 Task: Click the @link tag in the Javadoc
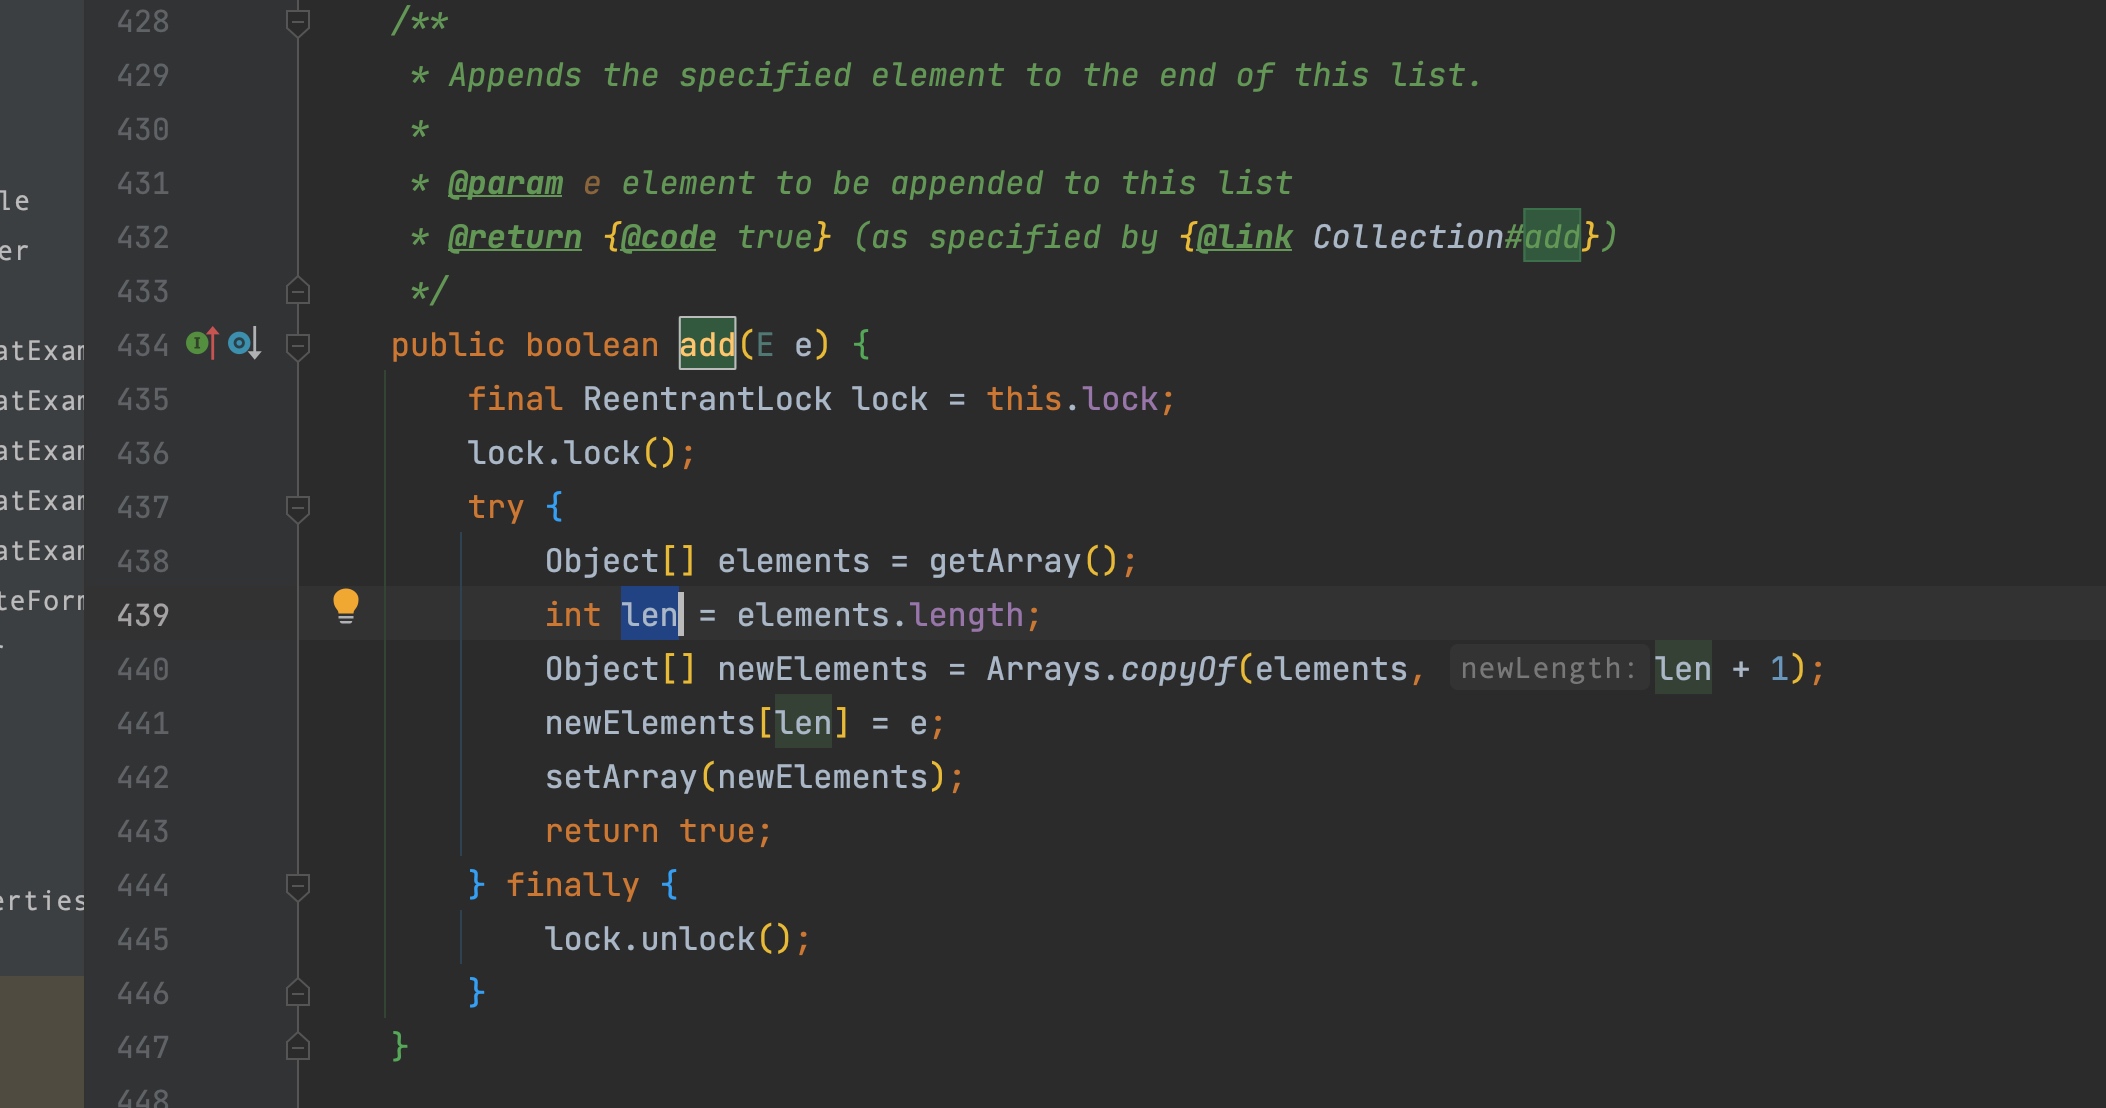tap(1244, 238)
